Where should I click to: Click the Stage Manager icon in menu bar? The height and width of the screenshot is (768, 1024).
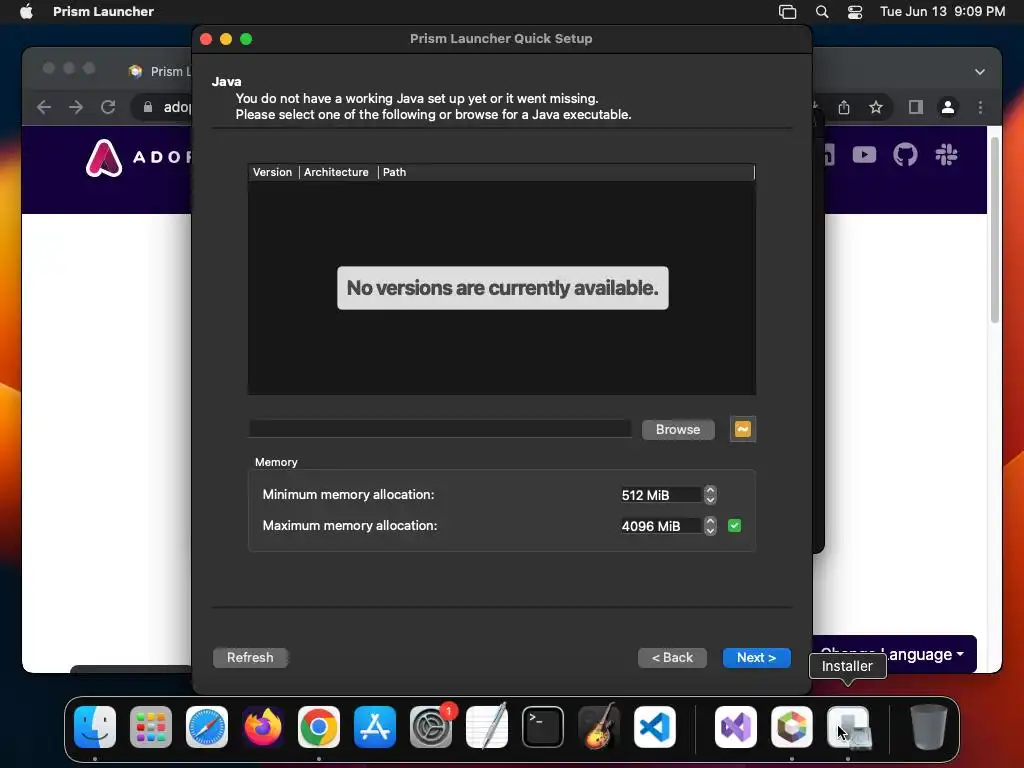(x=788, y=12)
